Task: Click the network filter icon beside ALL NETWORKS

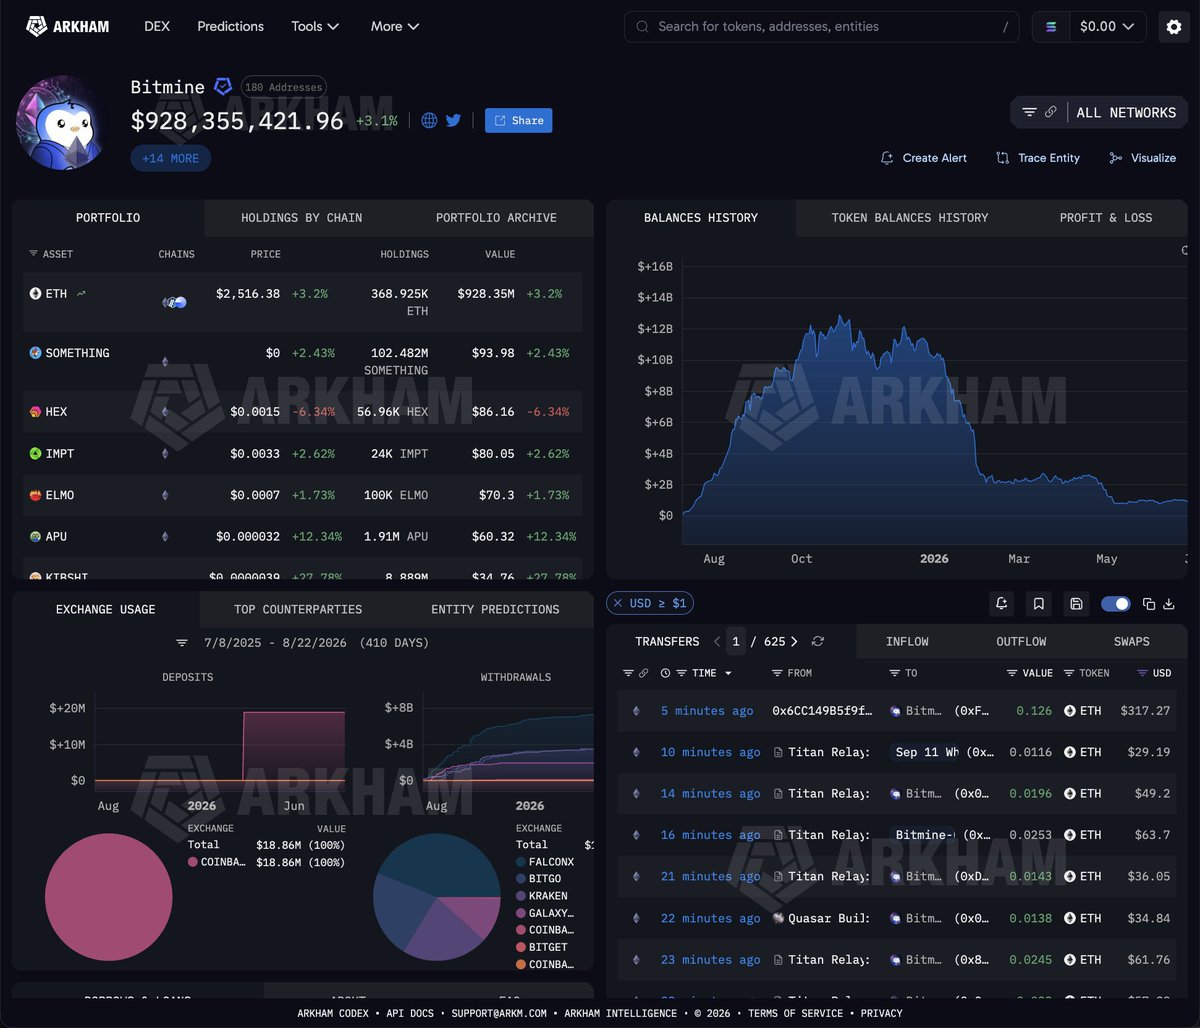Action: click(1029, 113)
